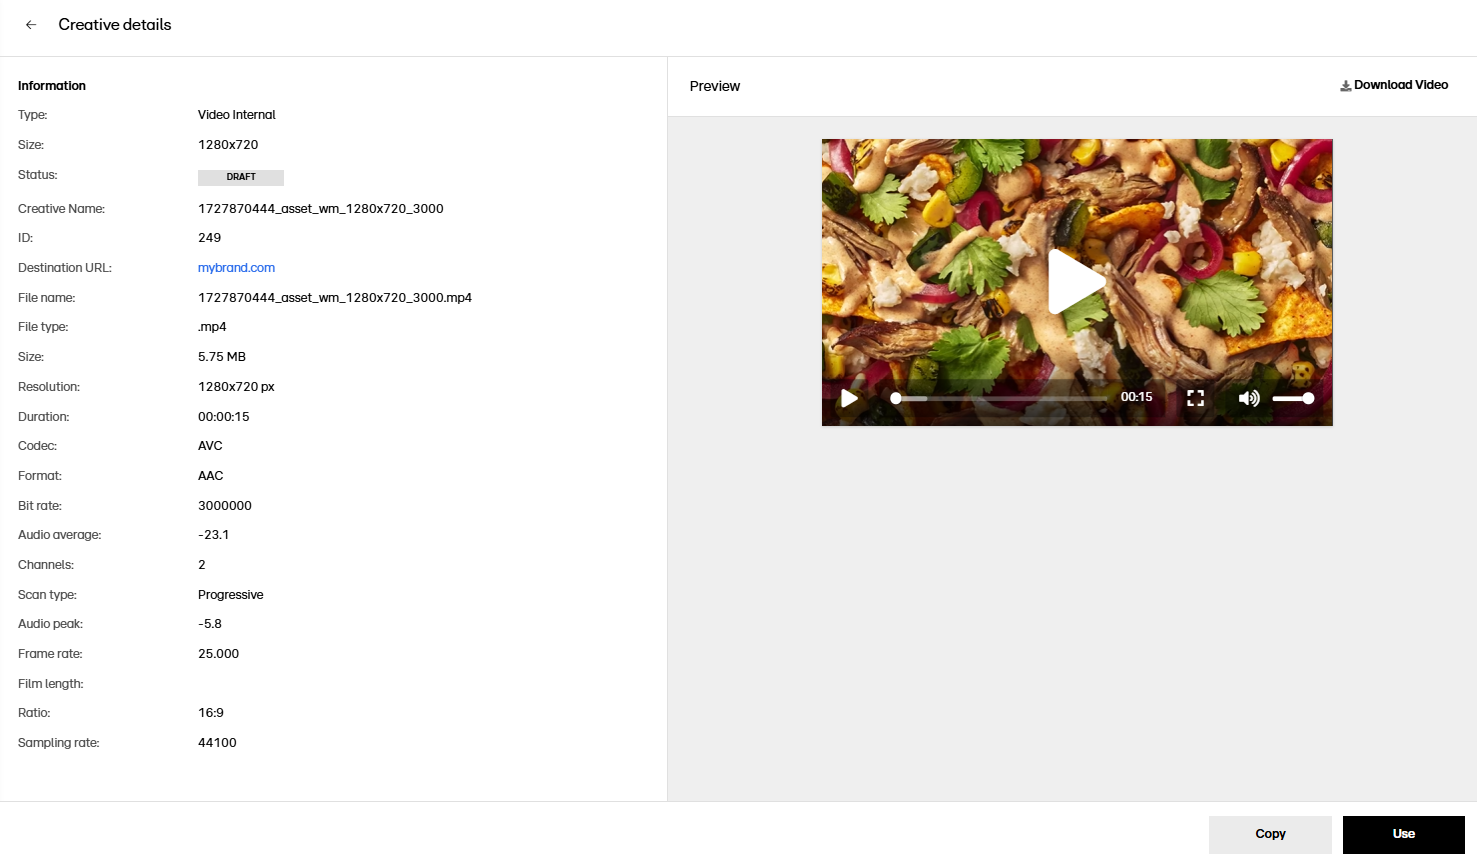Open the mybrand.com destination link

[236, 268]
